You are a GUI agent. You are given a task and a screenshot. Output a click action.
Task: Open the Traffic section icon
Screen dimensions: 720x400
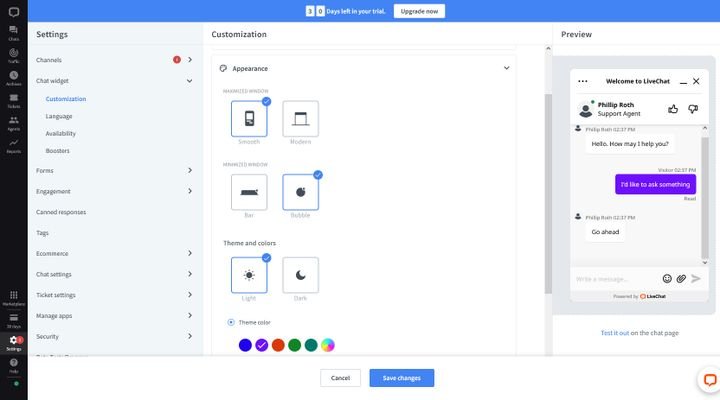(x=13, y=55)
